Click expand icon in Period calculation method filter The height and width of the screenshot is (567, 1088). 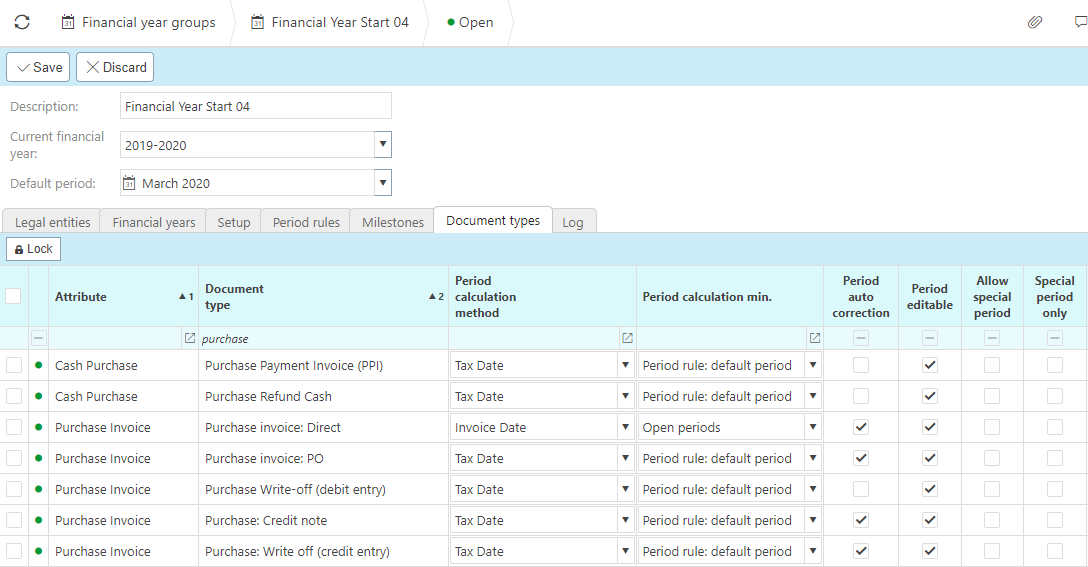point(627,339)
